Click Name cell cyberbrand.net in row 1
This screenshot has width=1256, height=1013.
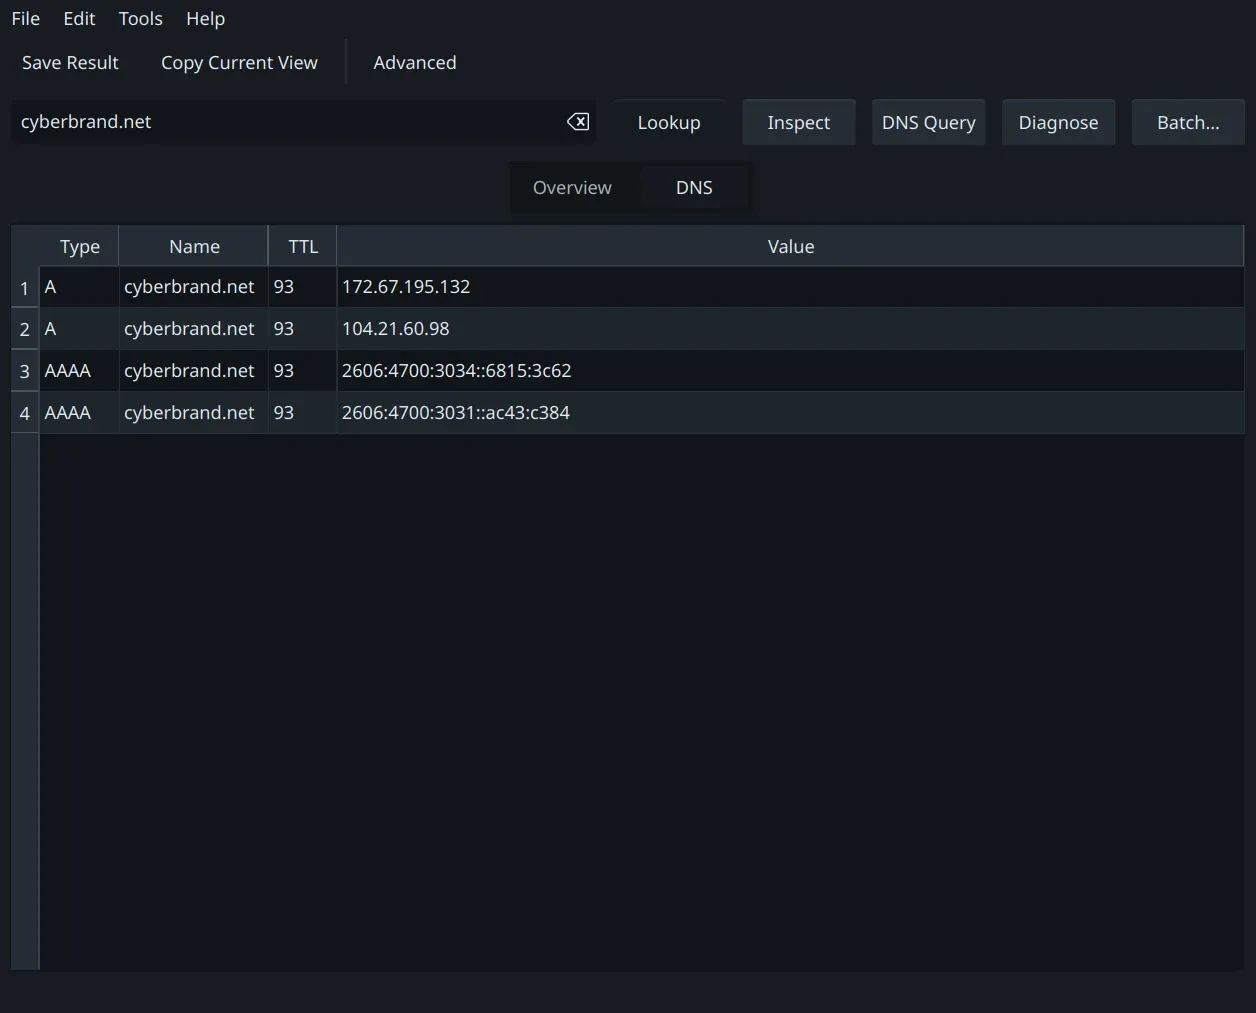[194, 287]
